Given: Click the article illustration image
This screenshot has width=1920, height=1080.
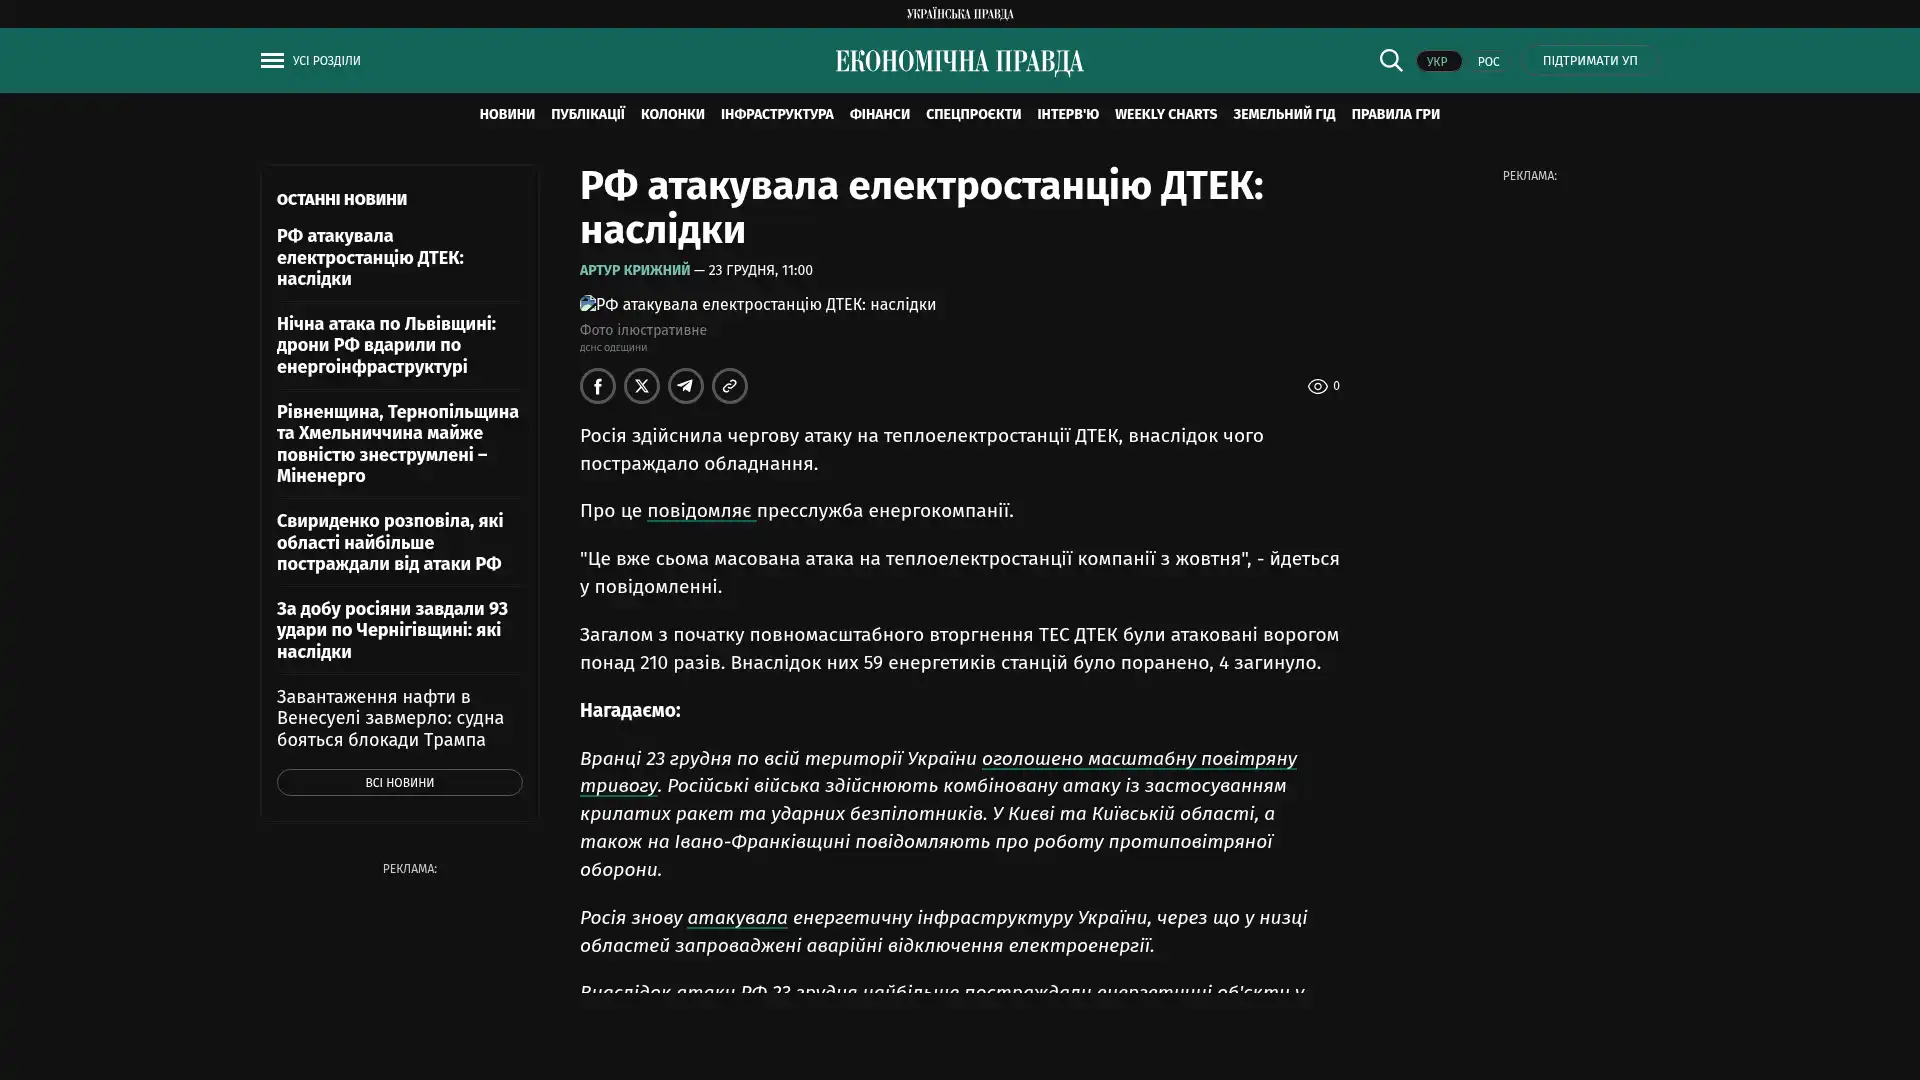Looking at the screenshot, I should click(757, 304).
